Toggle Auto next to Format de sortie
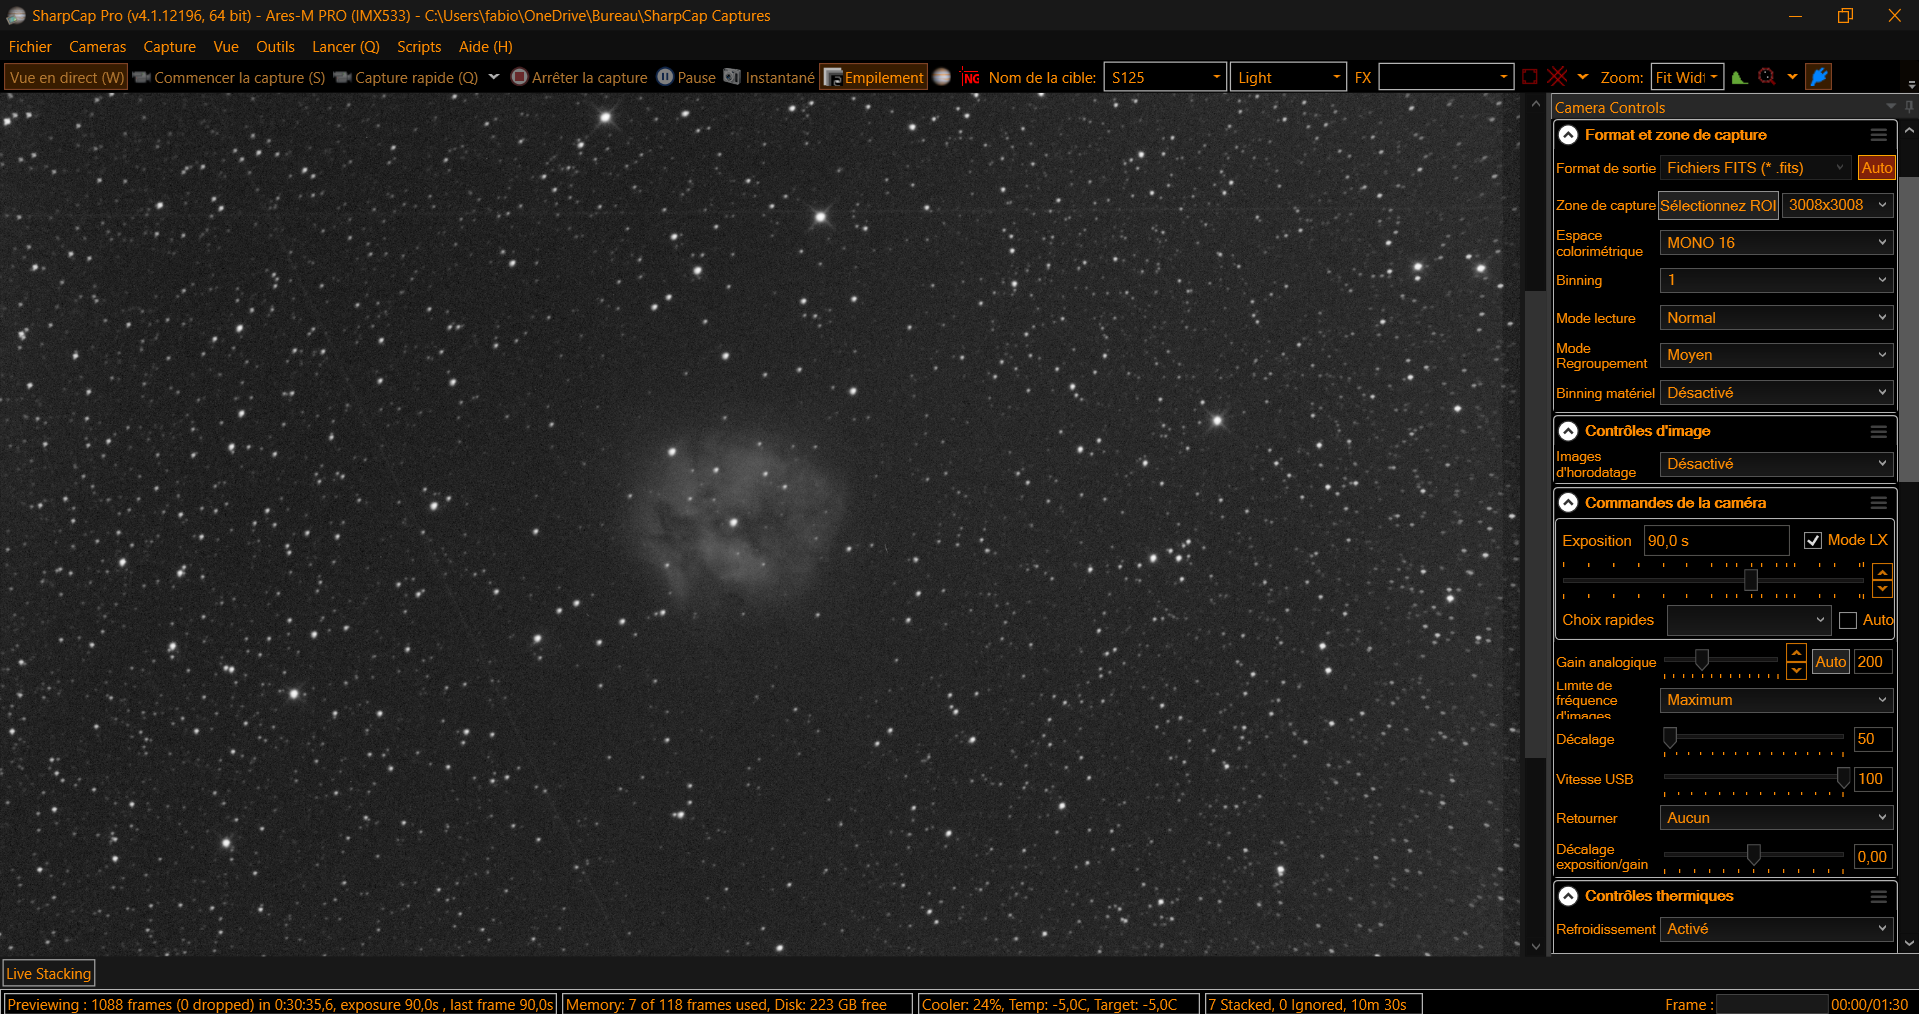 [x=1877, y=168]
